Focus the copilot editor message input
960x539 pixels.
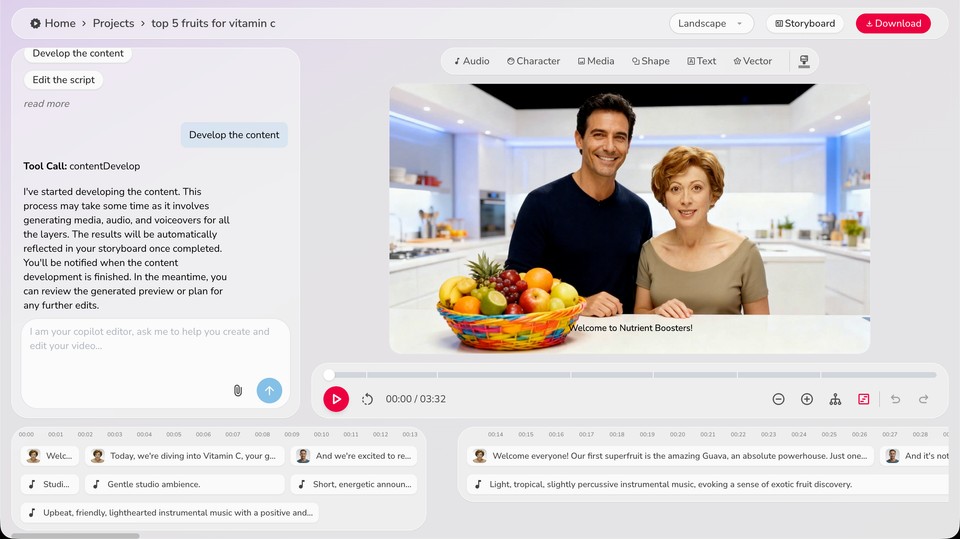tap(150, 345)
